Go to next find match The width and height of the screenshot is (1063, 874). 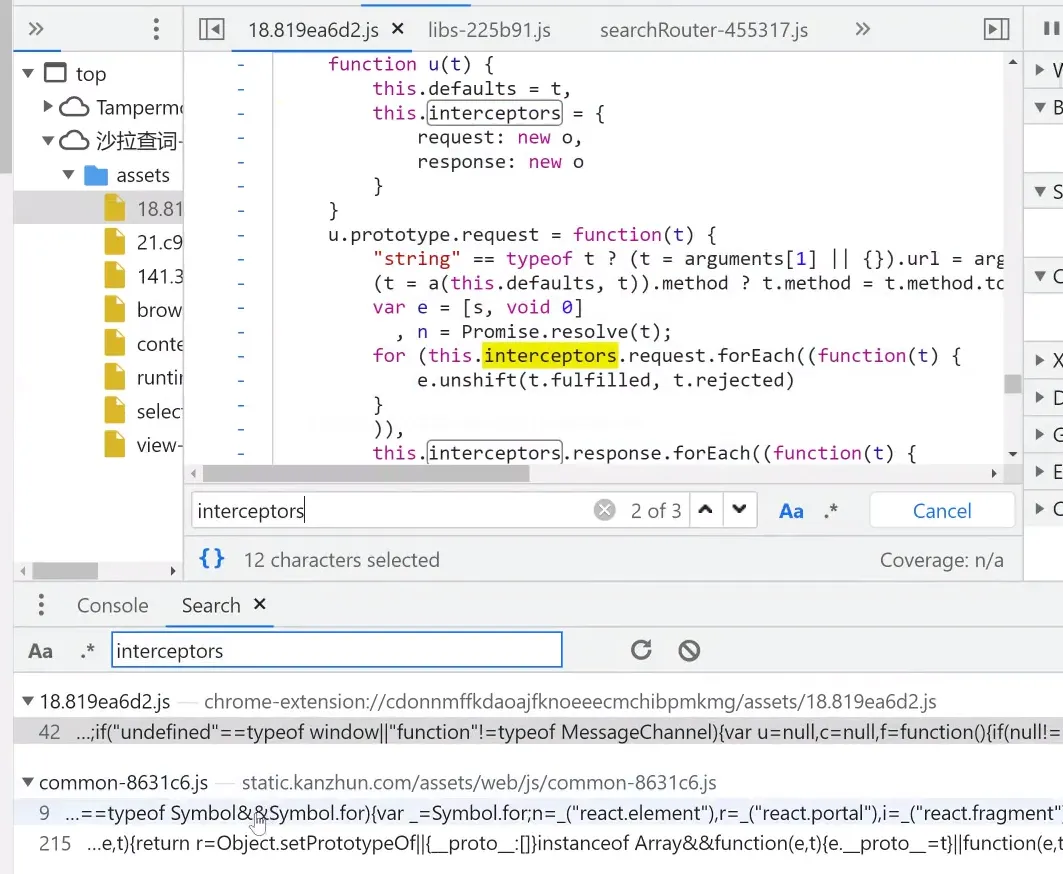(740, 509)
